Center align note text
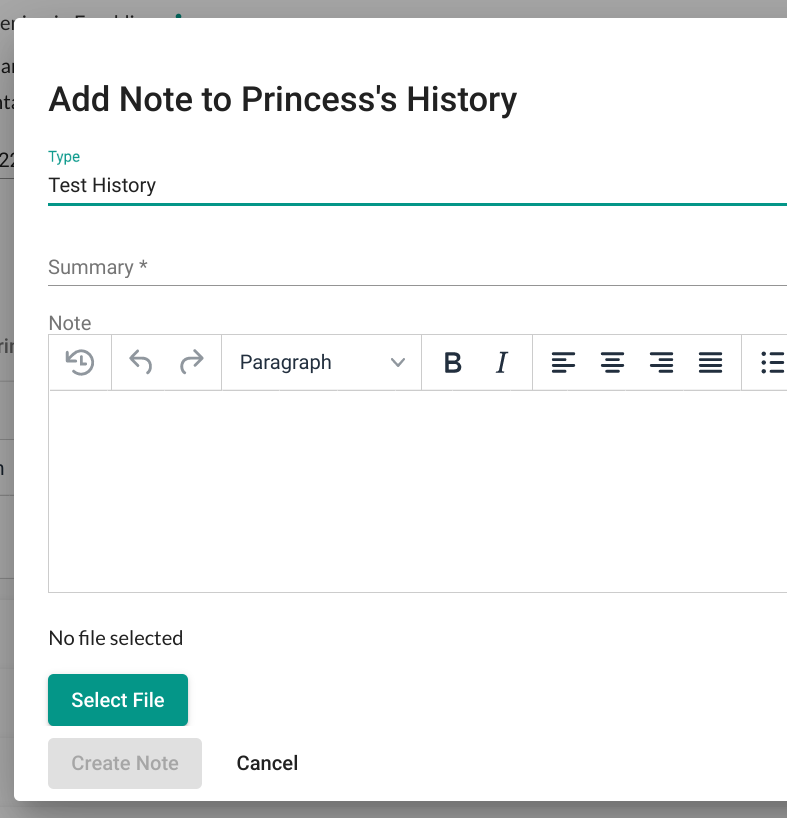This screenshot has height=818, width=787. pyautogui.click(x=612, y=362)
